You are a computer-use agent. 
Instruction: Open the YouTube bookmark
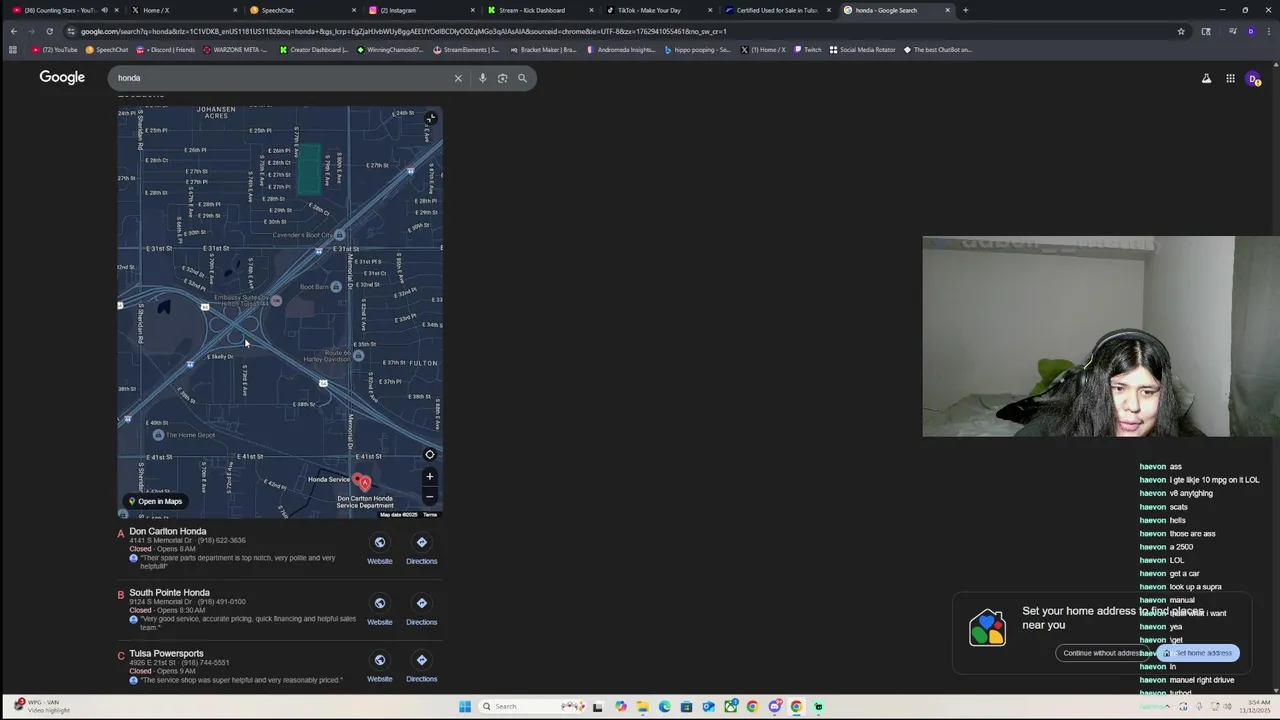[x=55, y=49]
